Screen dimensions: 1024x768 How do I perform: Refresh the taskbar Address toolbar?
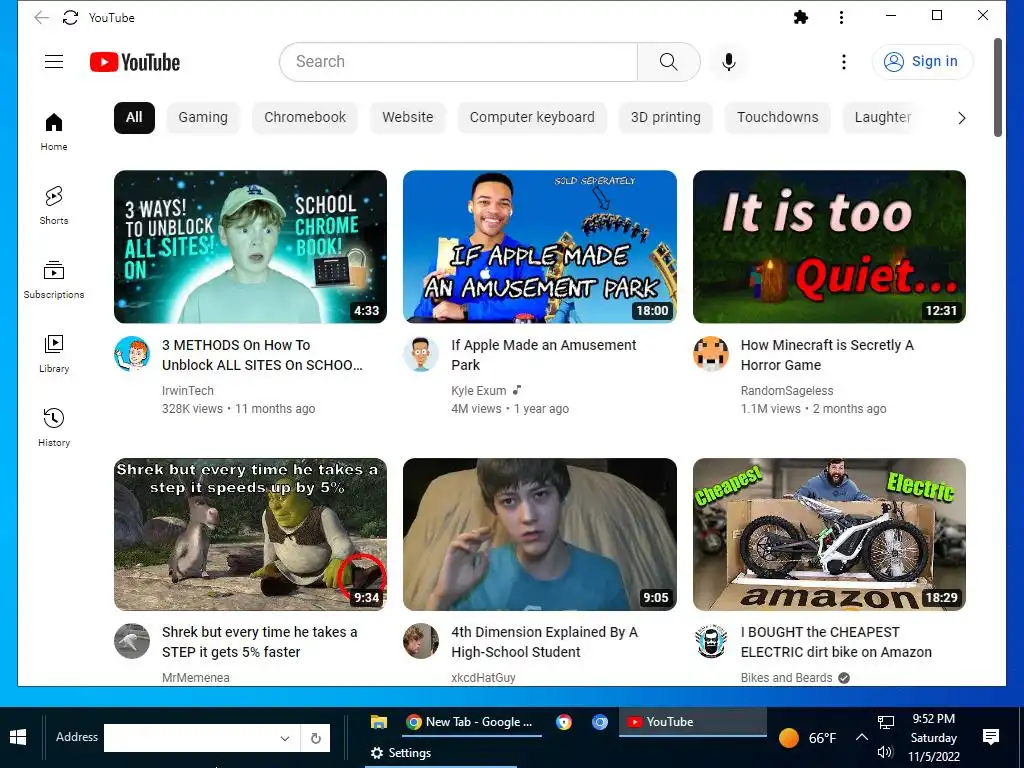315,738
